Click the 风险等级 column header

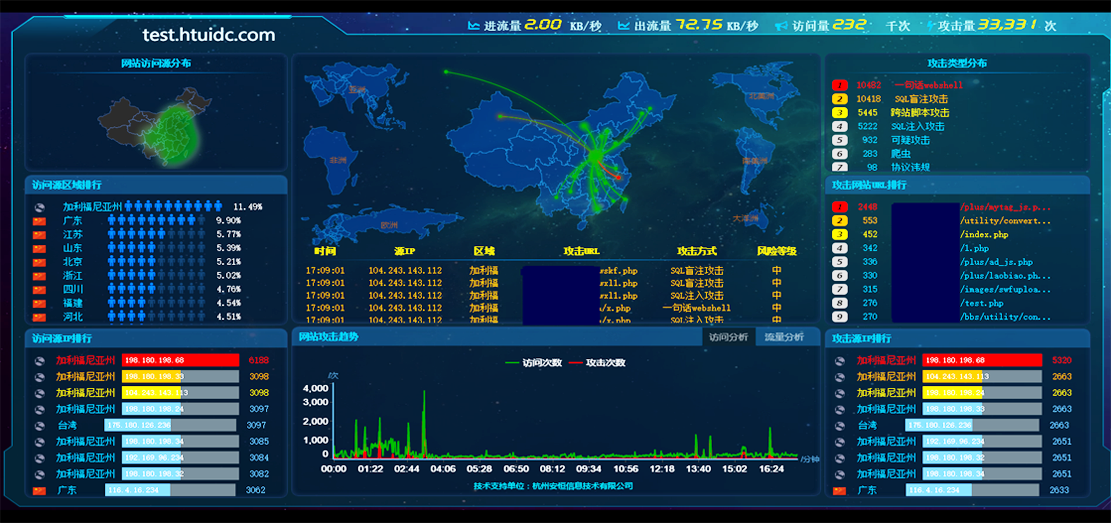[776, 251]
